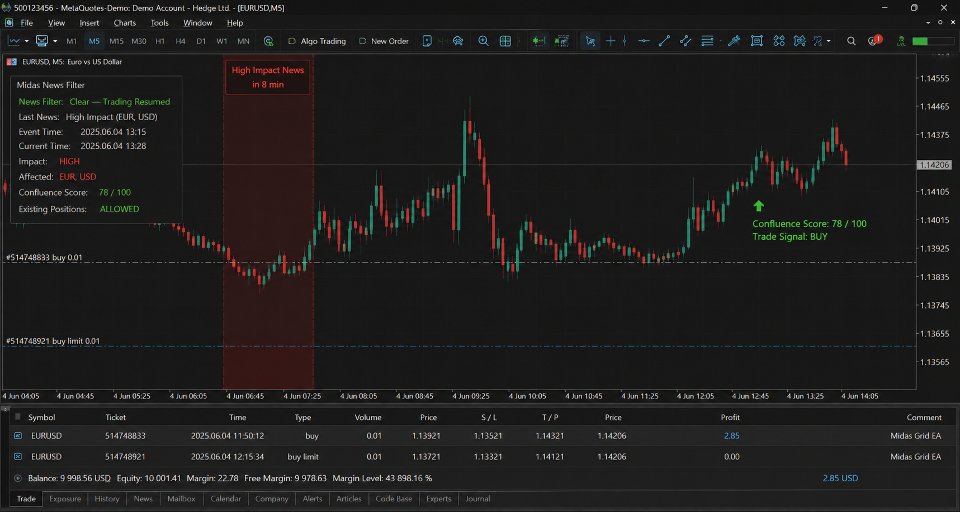The width and height of the screenshot is (960, 512).
Task: Click the Profit column header
Action: click(x=730, y=417)
